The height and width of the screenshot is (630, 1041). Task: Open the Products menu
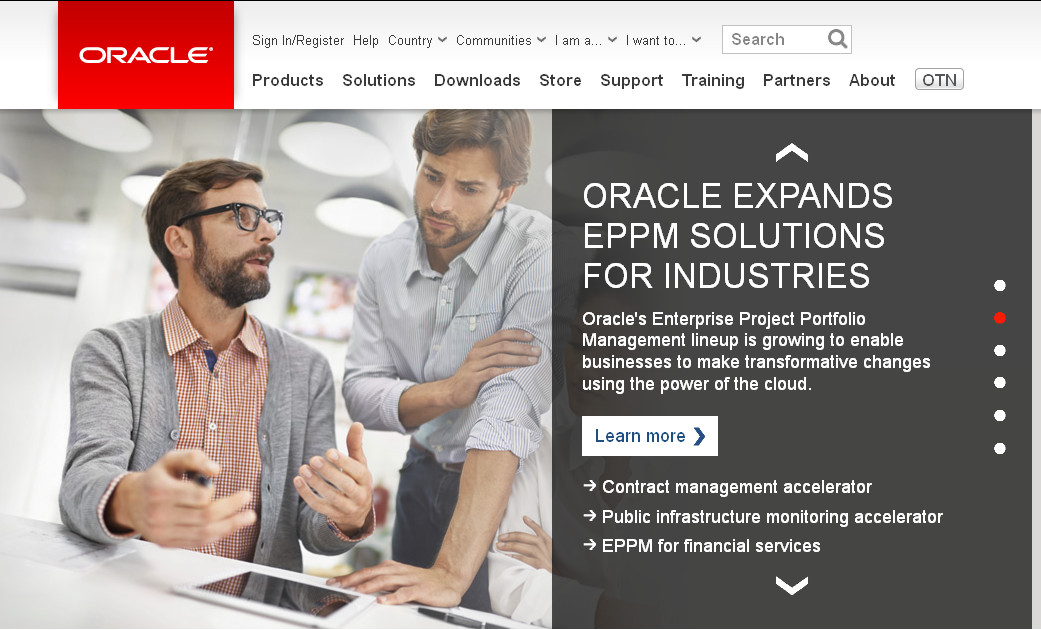[288, 80]
